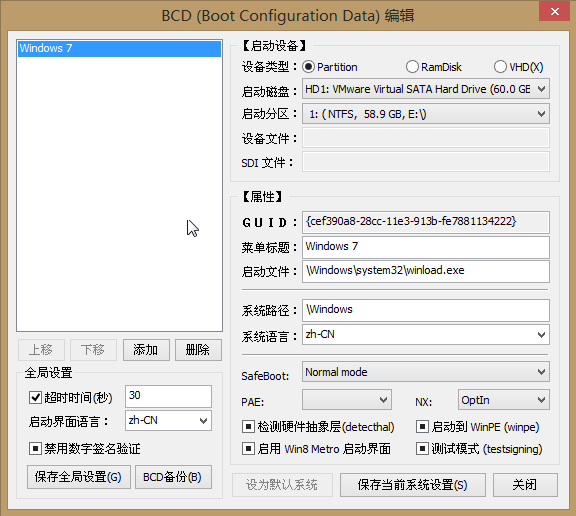Click the 启动文件 winload.exe path field
The width and height of the screenshot is (576, 516).
tap(426, 271)
